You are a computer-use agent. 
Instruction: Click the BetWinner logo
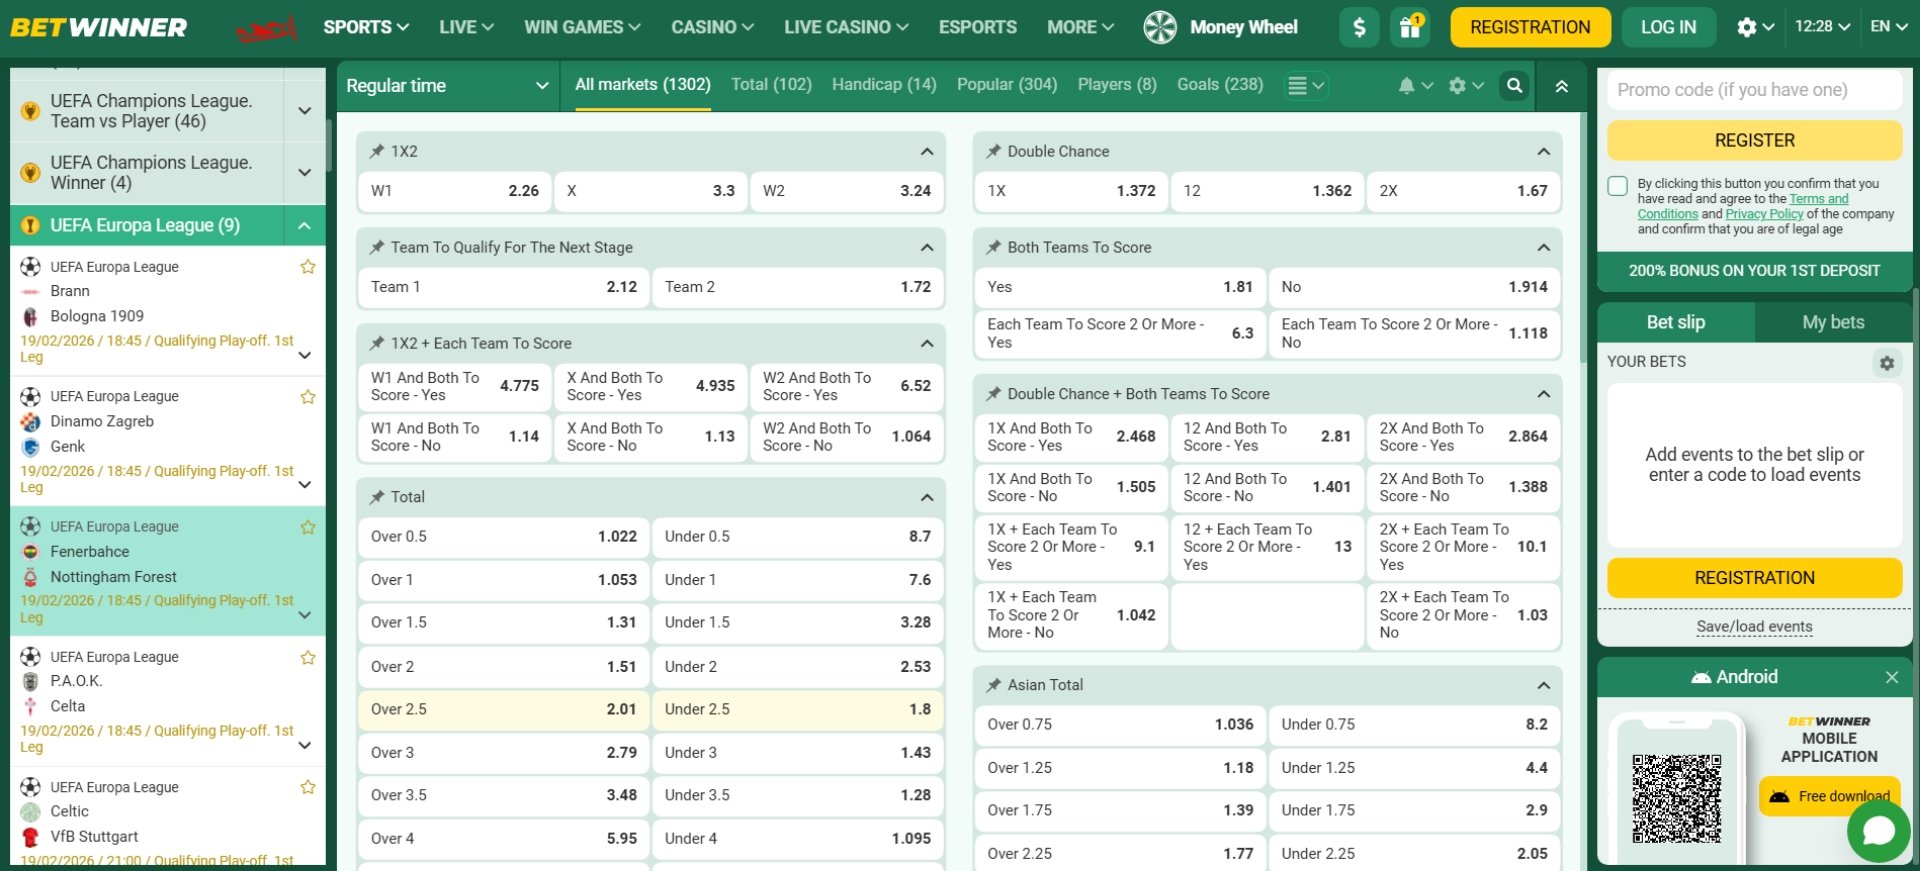pos(98,27)
